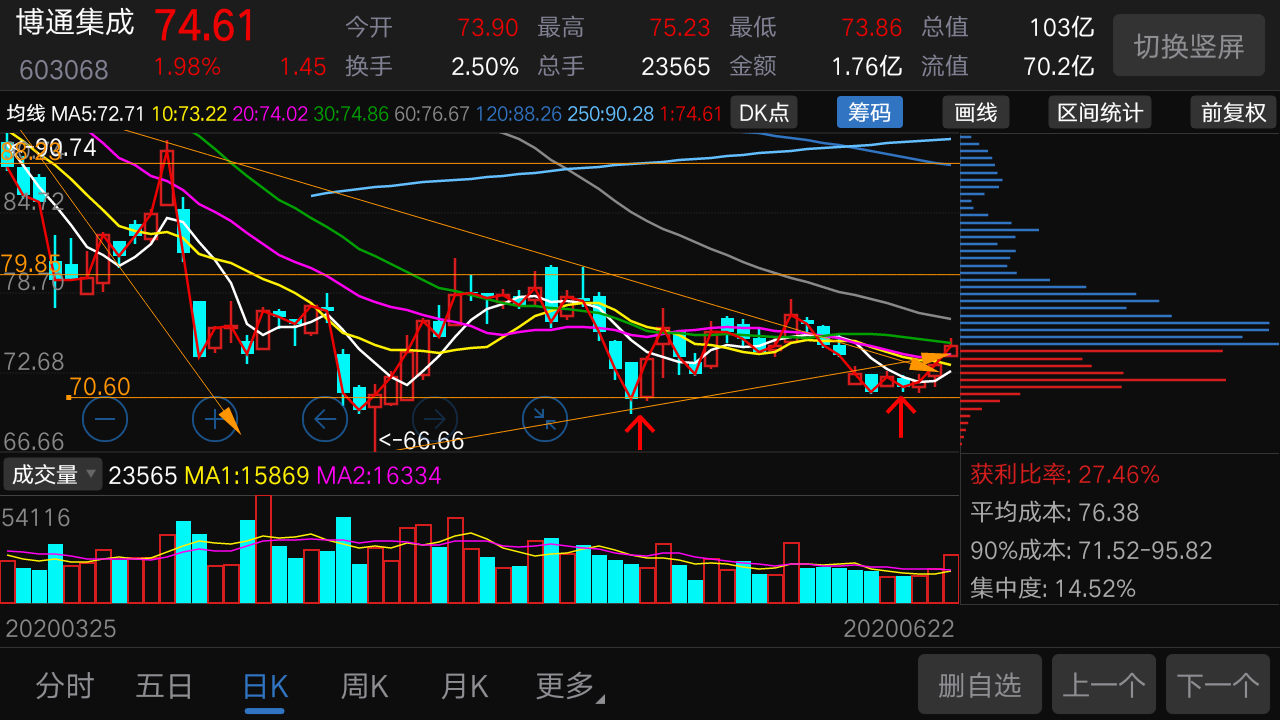Switch to the 分时 tab

65,686
